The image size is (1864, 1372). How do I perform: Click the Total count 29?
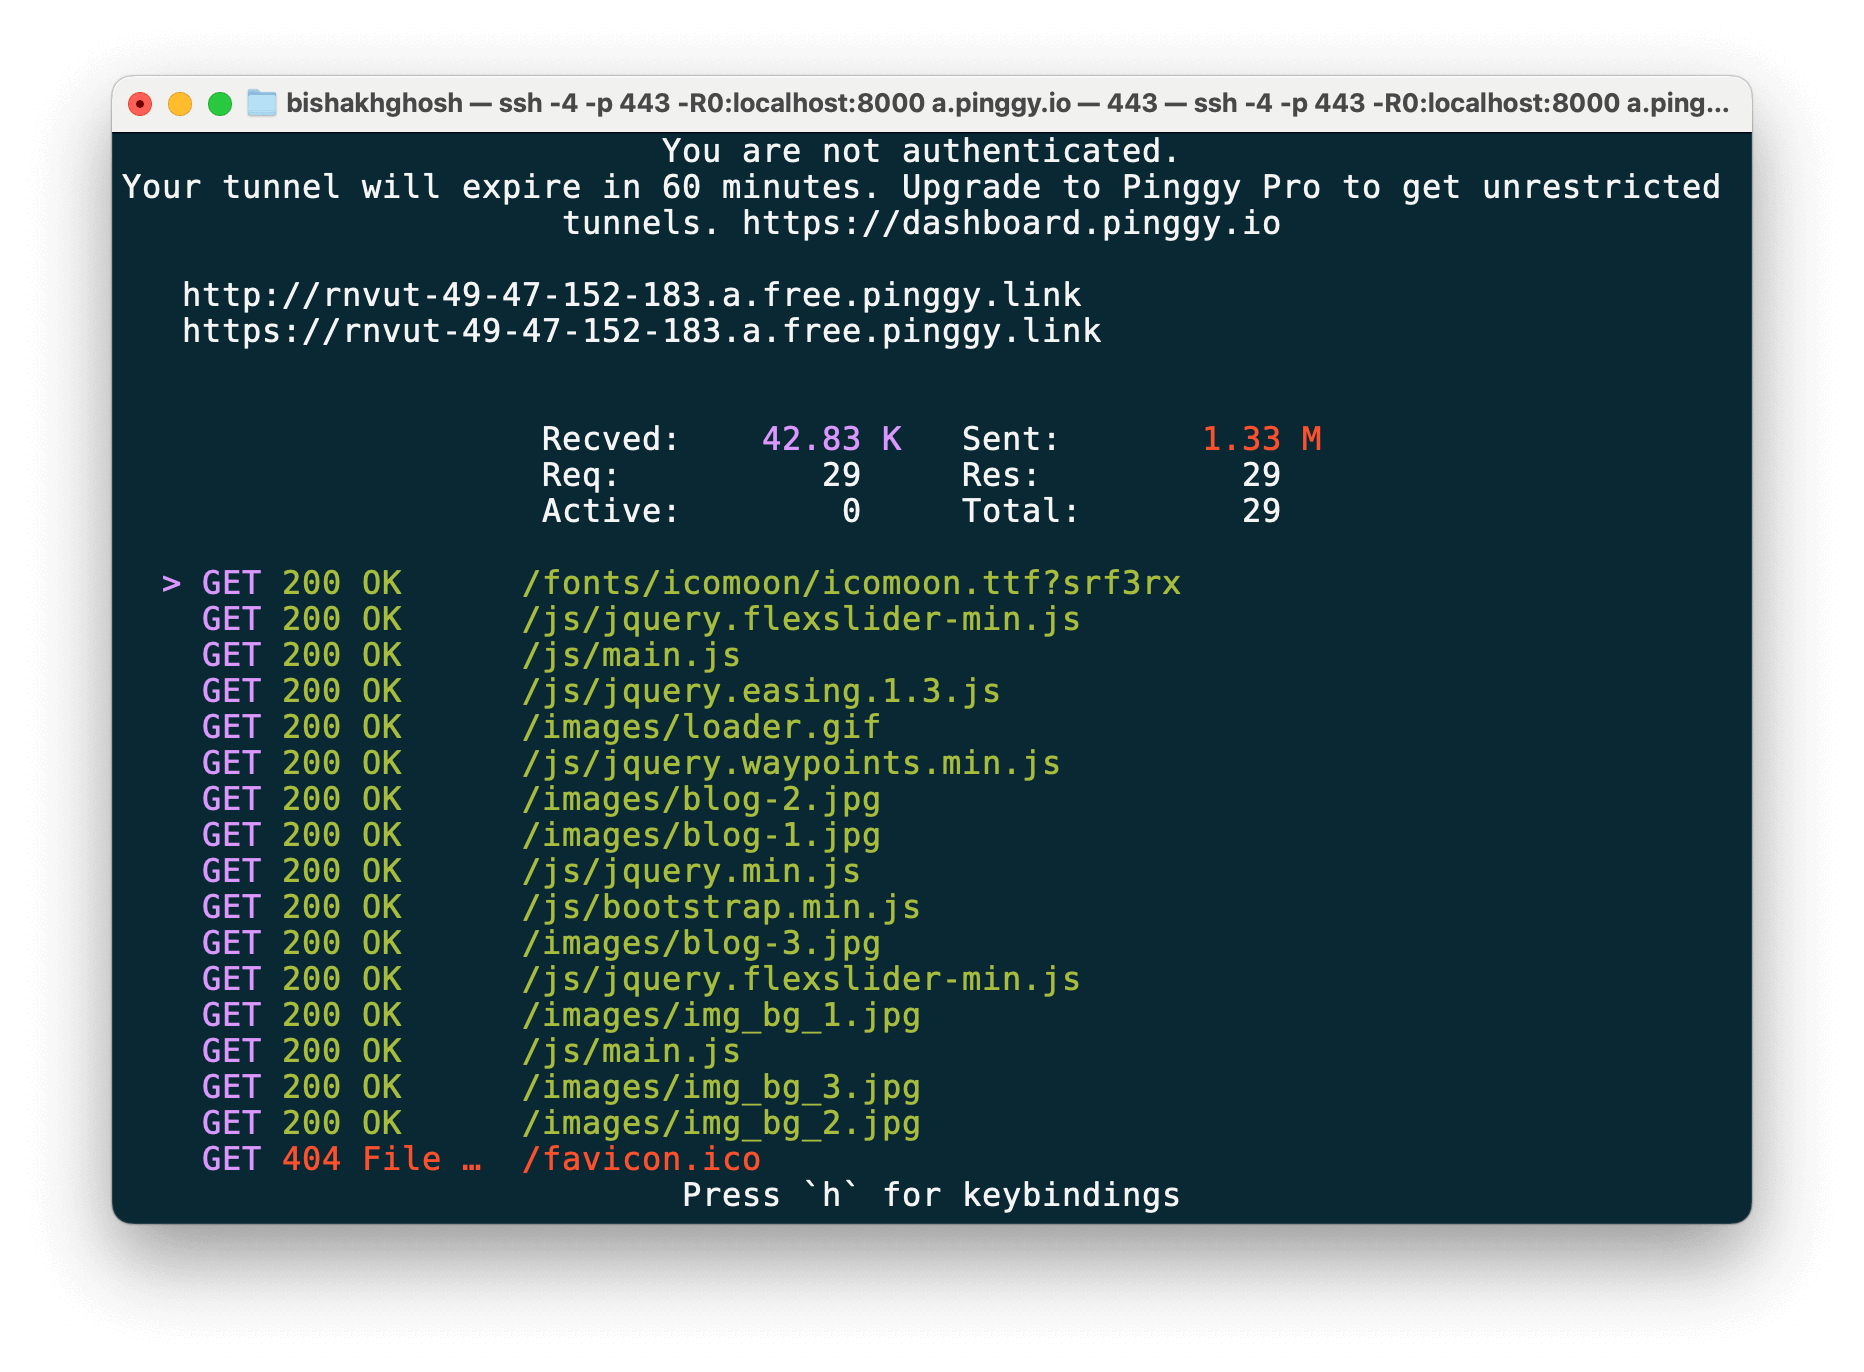(1261, 511)
